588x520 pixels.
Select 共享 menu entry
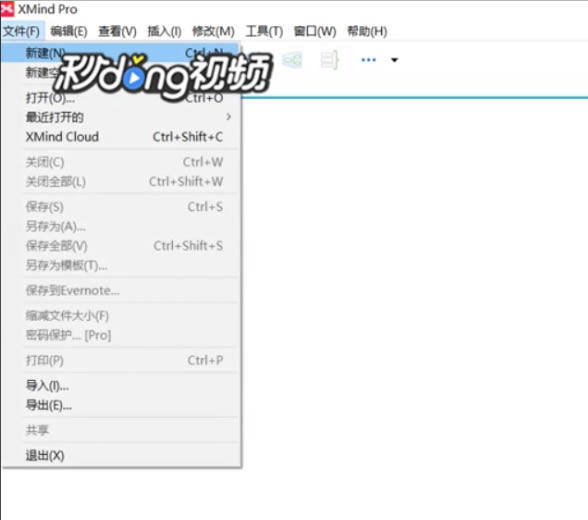click(x=121, y=430)
